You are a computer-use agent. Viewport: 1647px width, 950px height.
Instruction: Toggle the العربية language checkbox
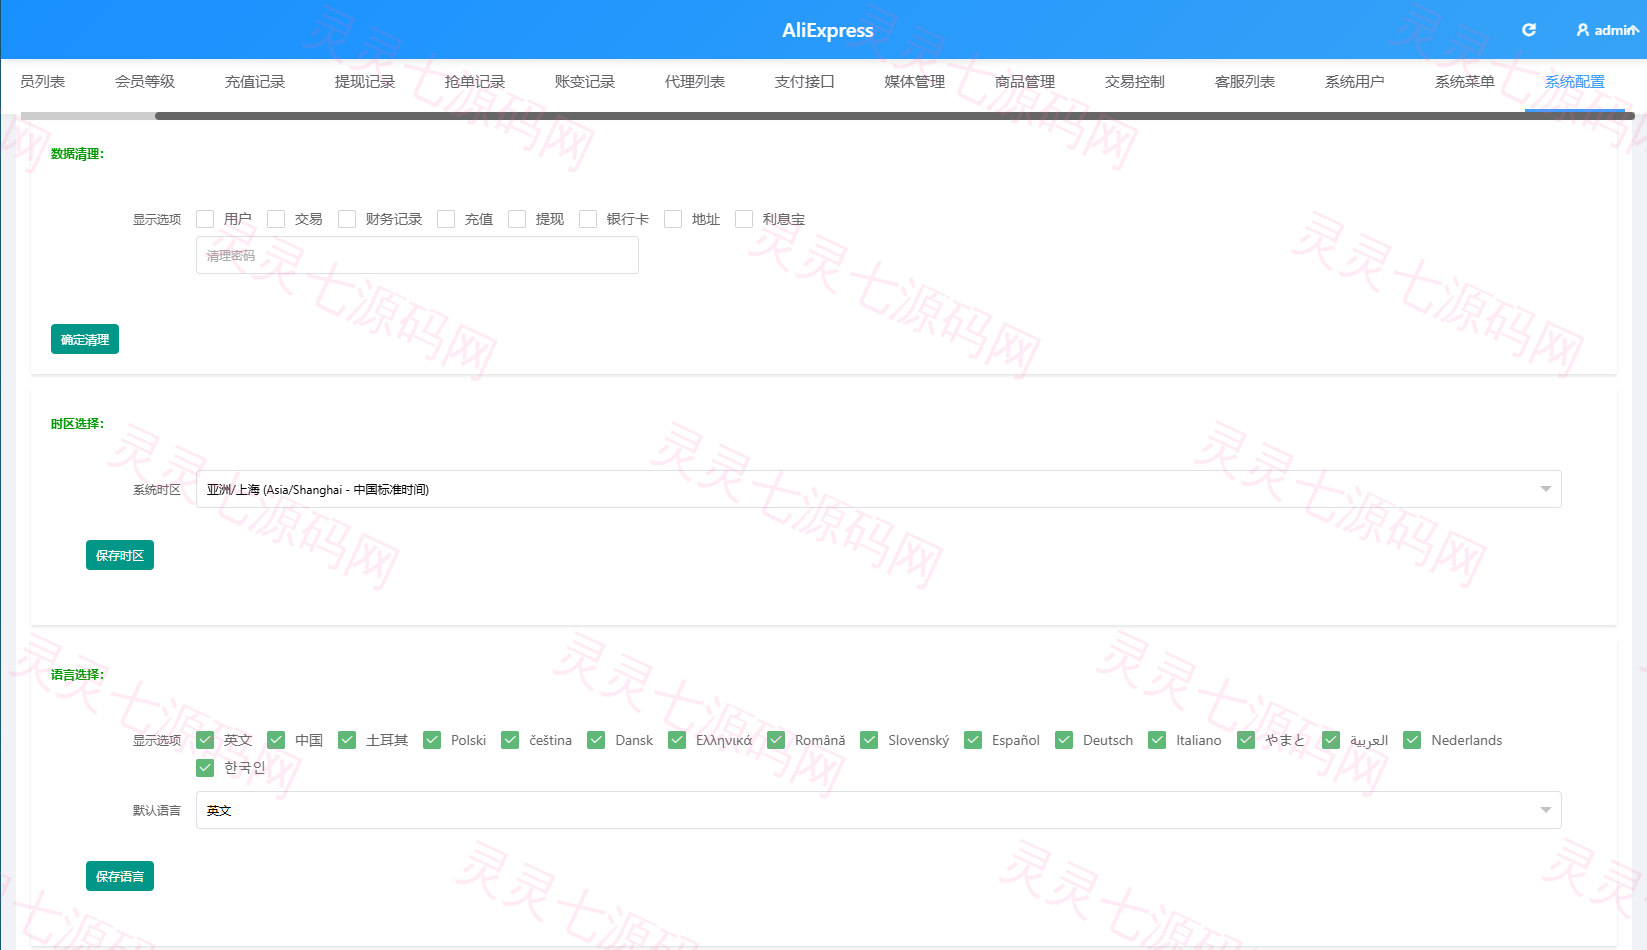(x=1331, y=740)
